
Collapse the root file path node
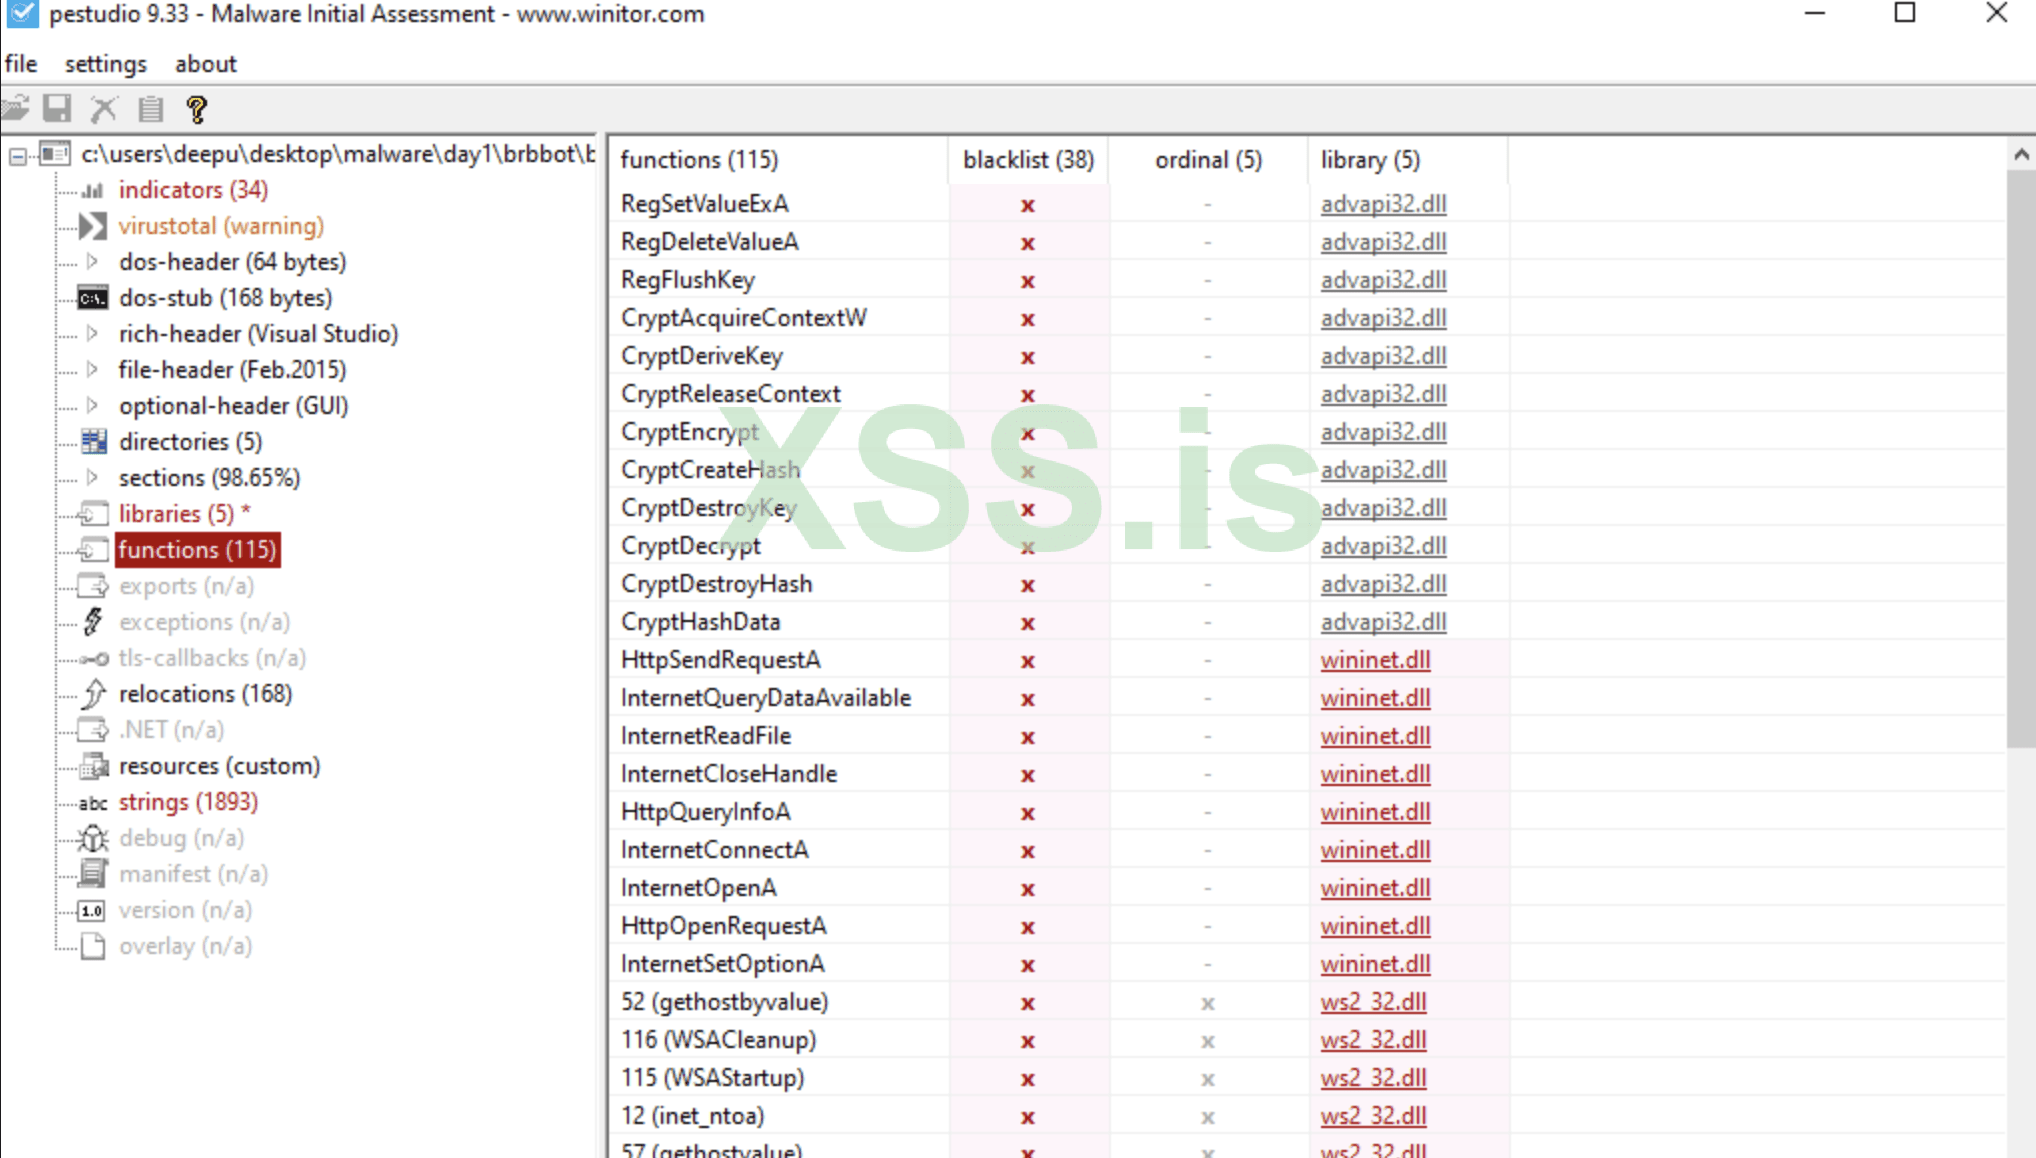18,155
